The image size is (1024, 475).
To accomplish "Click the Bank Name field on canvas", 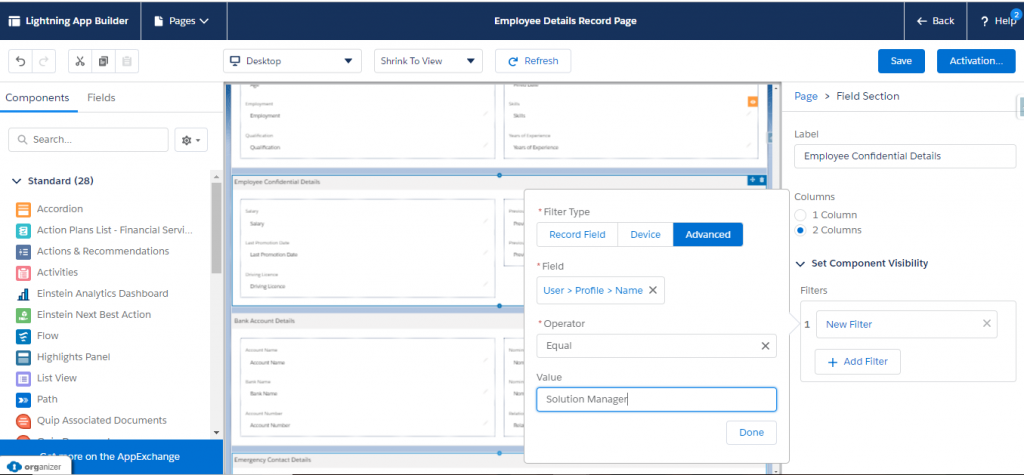I will point(365,389).
